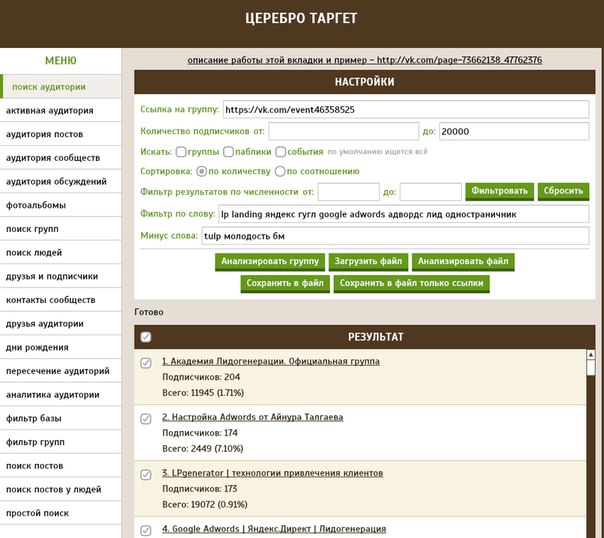Uncheck the Академия Лидогенерации result checkbox
This screenshot has height=538, width=604.
147,363
